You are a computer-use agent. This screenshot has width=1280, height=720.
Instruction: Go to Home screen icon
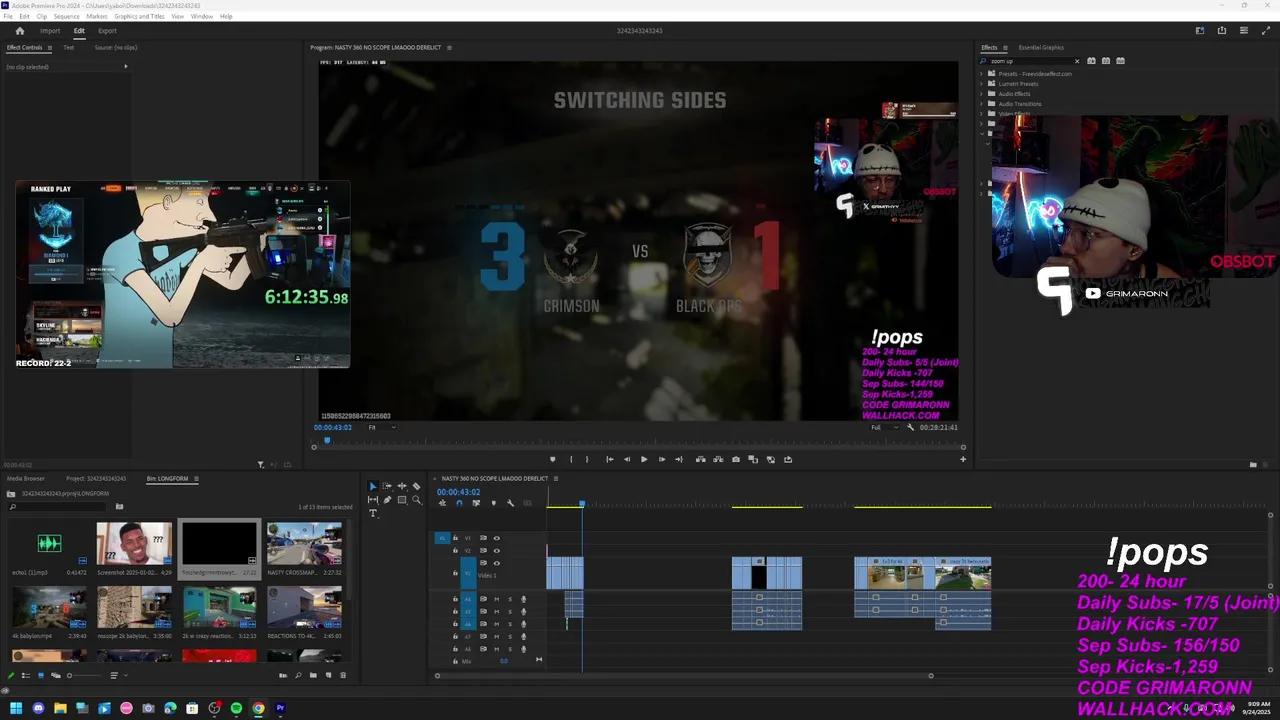19,31
